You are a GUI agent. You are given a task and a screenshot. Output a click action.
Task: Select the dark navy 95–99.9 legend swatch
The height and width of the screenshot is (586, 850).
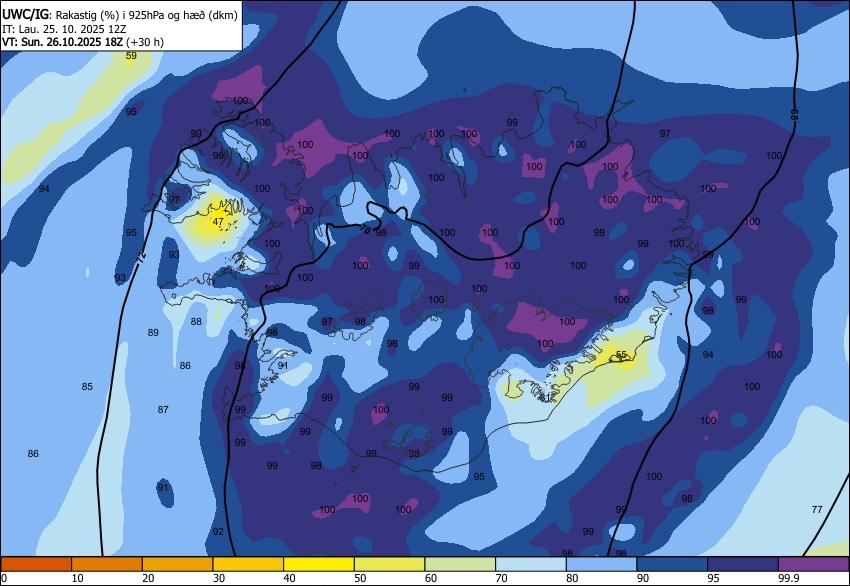[743, 564]
